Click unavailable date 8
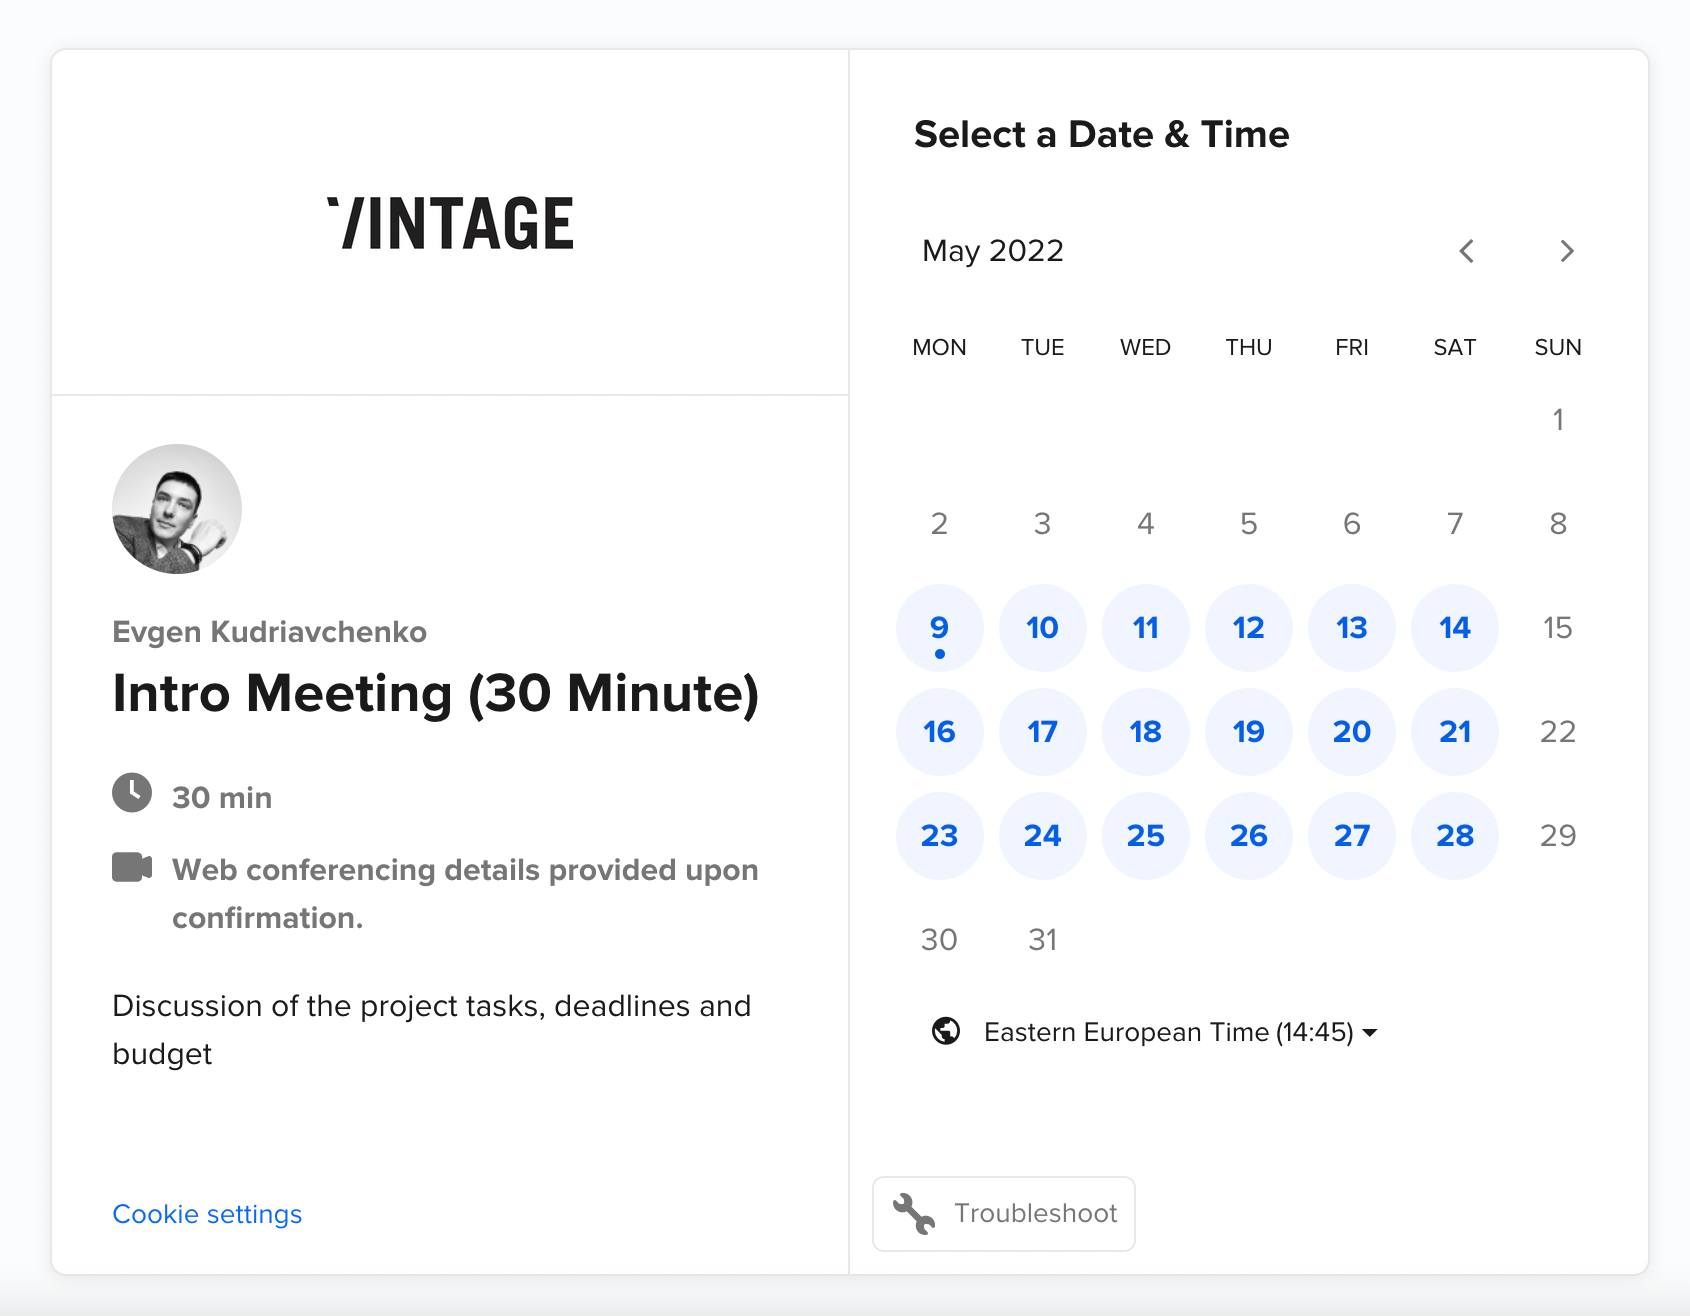The image size is (1690, 1316). 1557,524
